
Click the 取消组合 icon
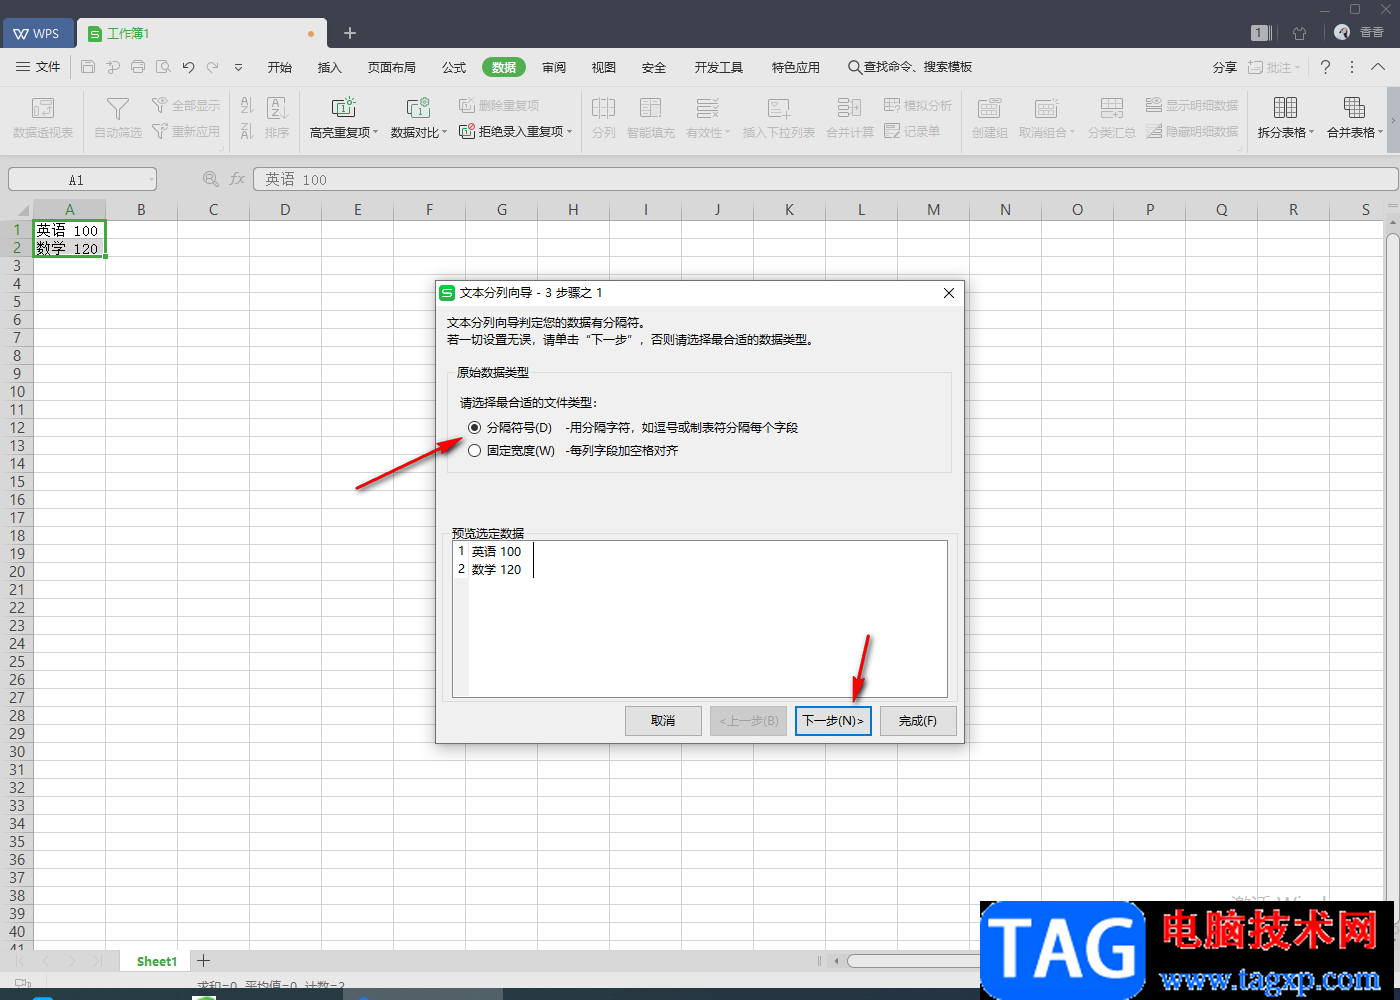point(1046,108)
